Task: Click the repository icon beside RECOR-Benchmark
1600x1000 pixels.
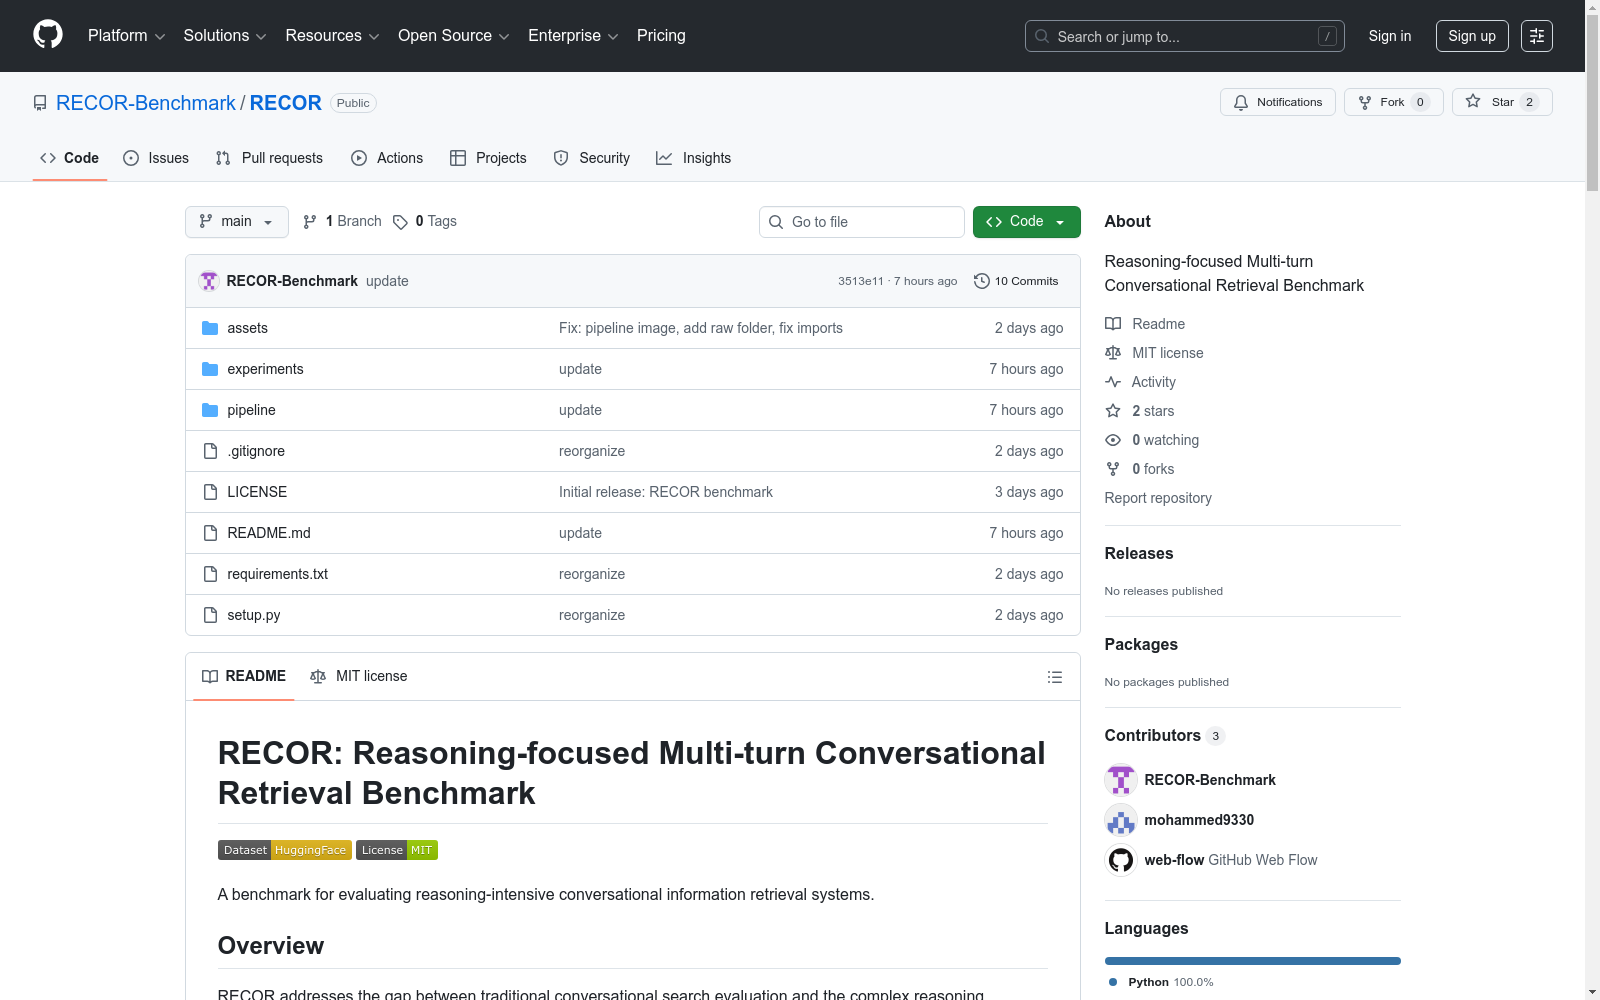Action: [40, 103]
